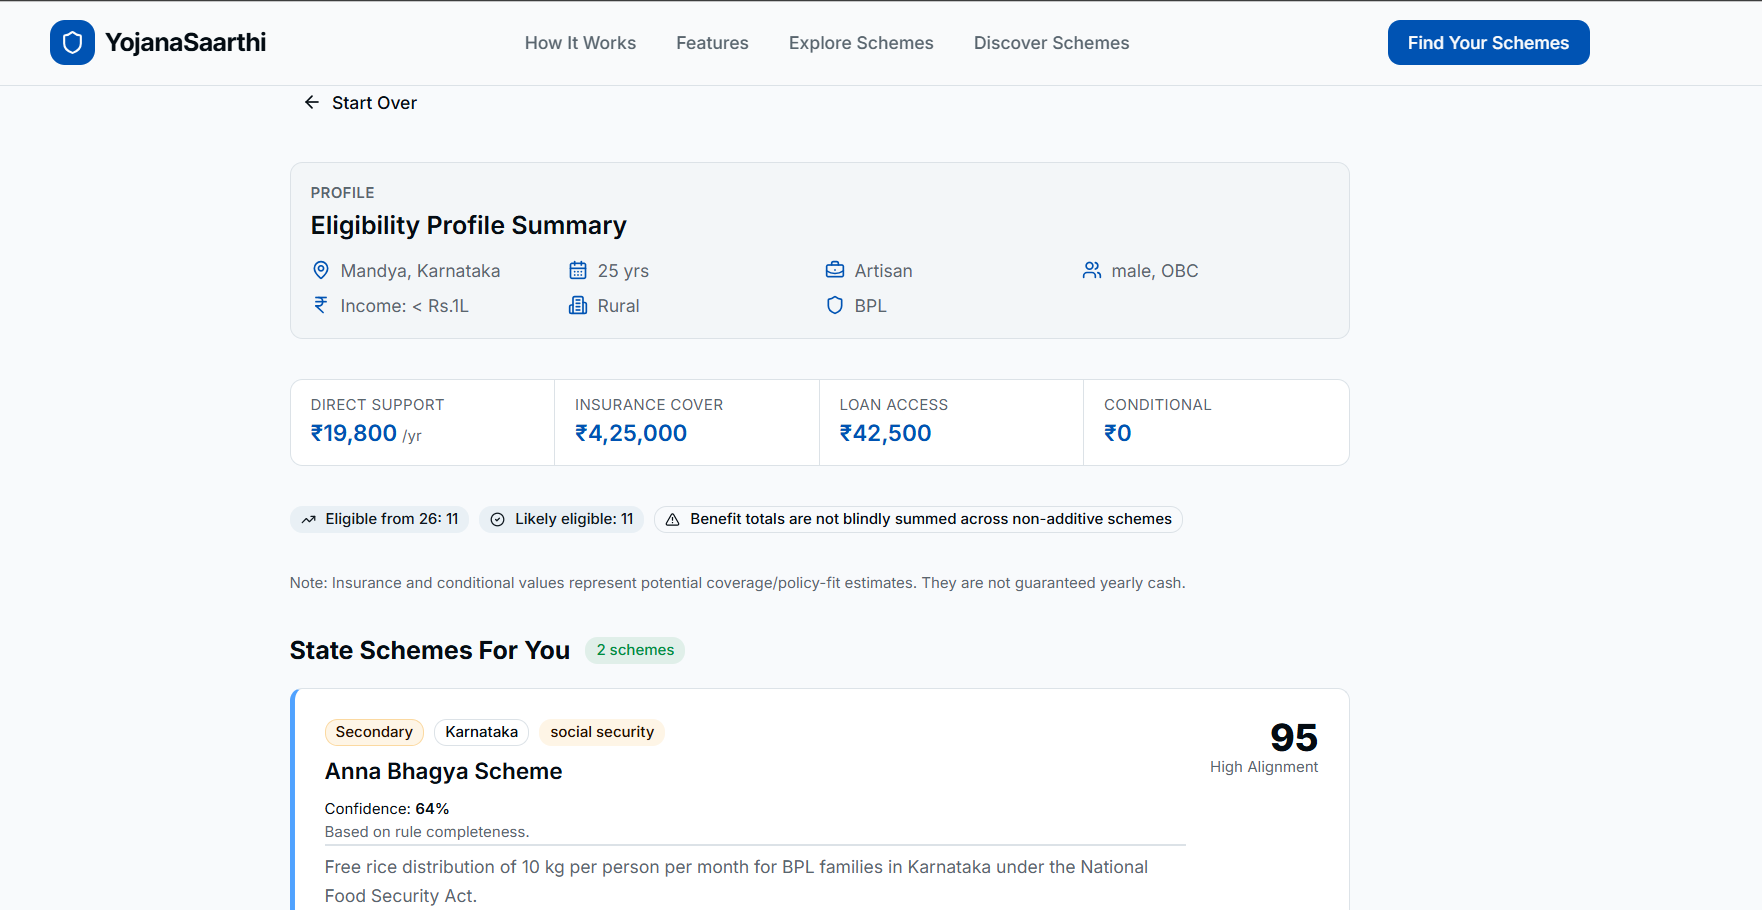The width and height of the screenshot is (1762, 910).
Task: Open the How It Works nav item
Action: (x=580, y=43)
